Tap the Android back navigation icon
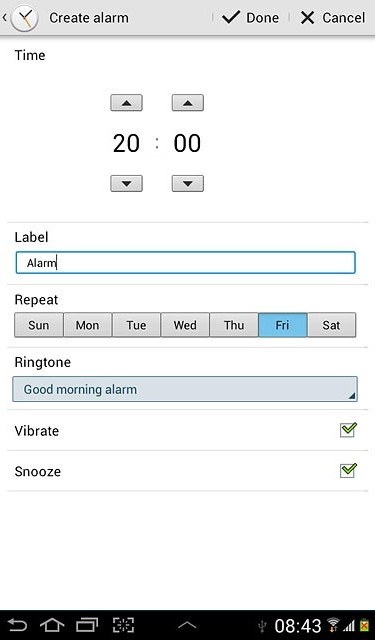The image size is (375, 640). point(17,625)
